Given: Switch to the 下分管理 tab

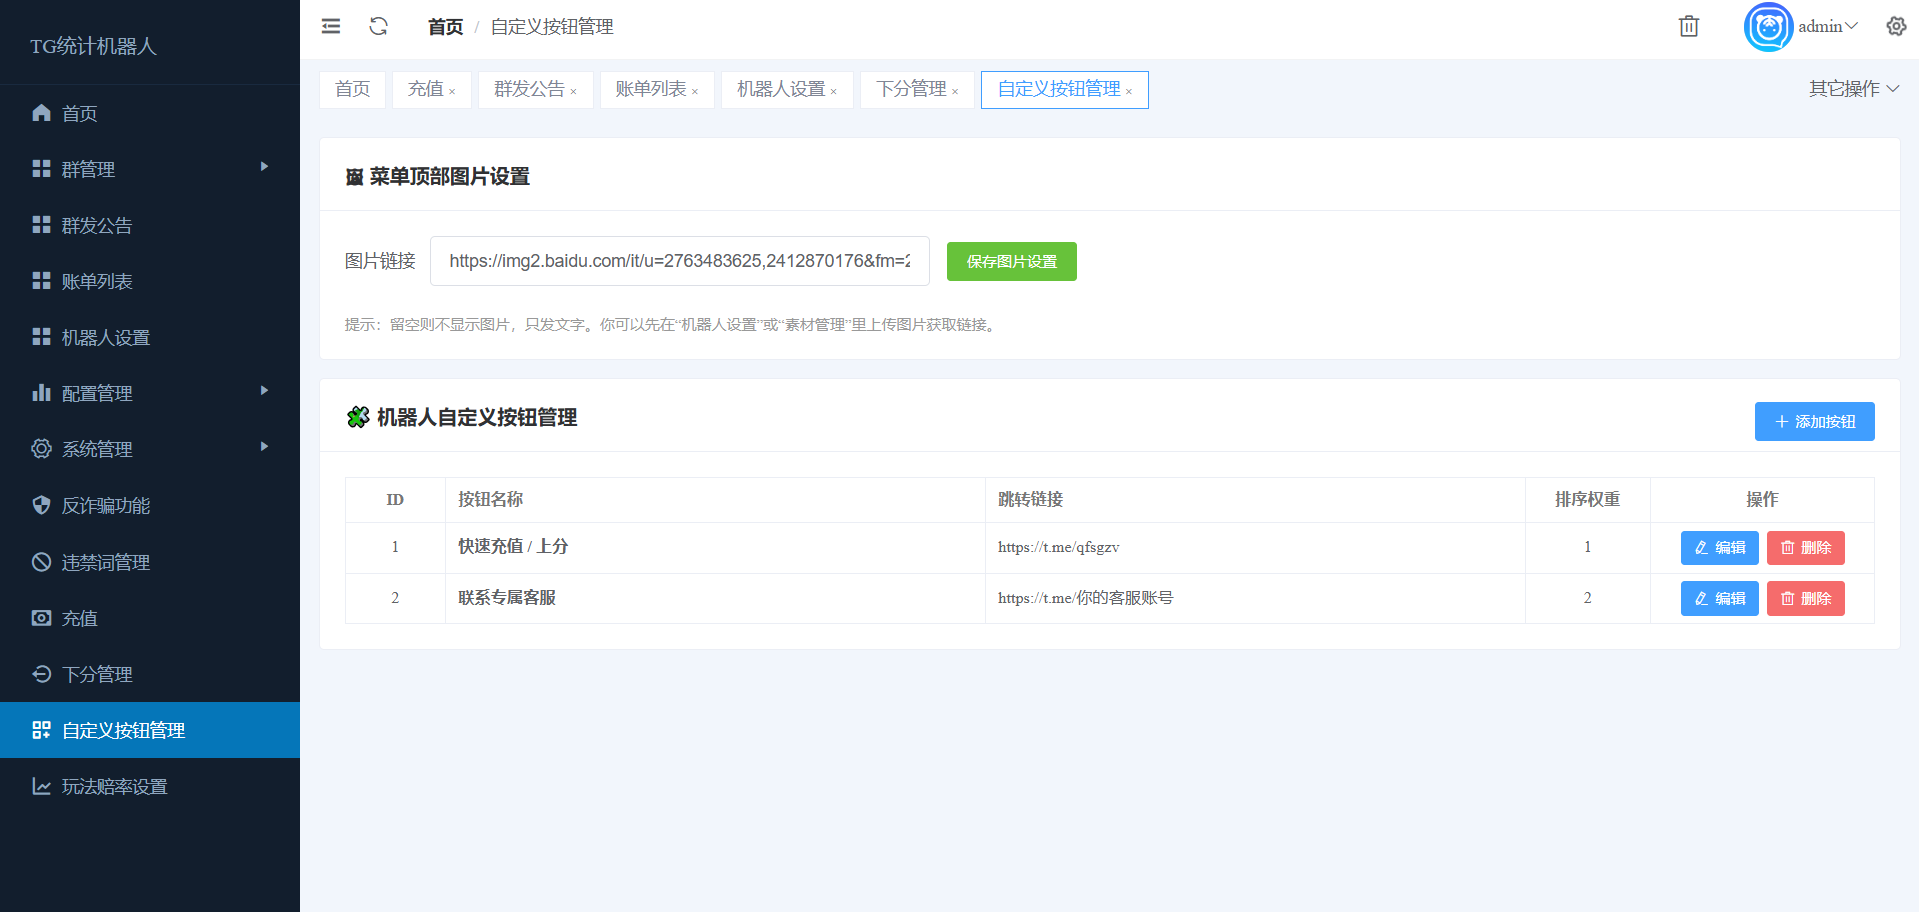Looking at the screenshot, I should click(x=911, y=90).
